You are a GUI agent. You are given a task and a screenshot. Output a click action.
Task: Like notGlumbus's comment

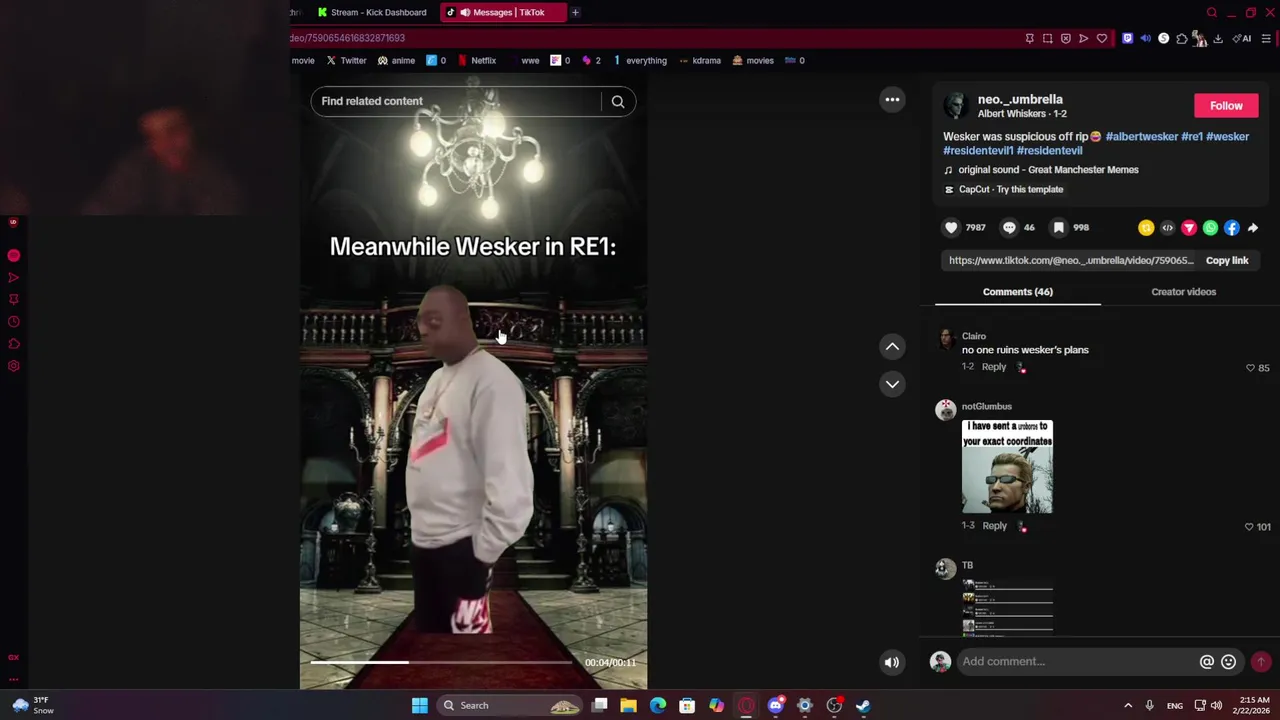[x=1249, y=527]
